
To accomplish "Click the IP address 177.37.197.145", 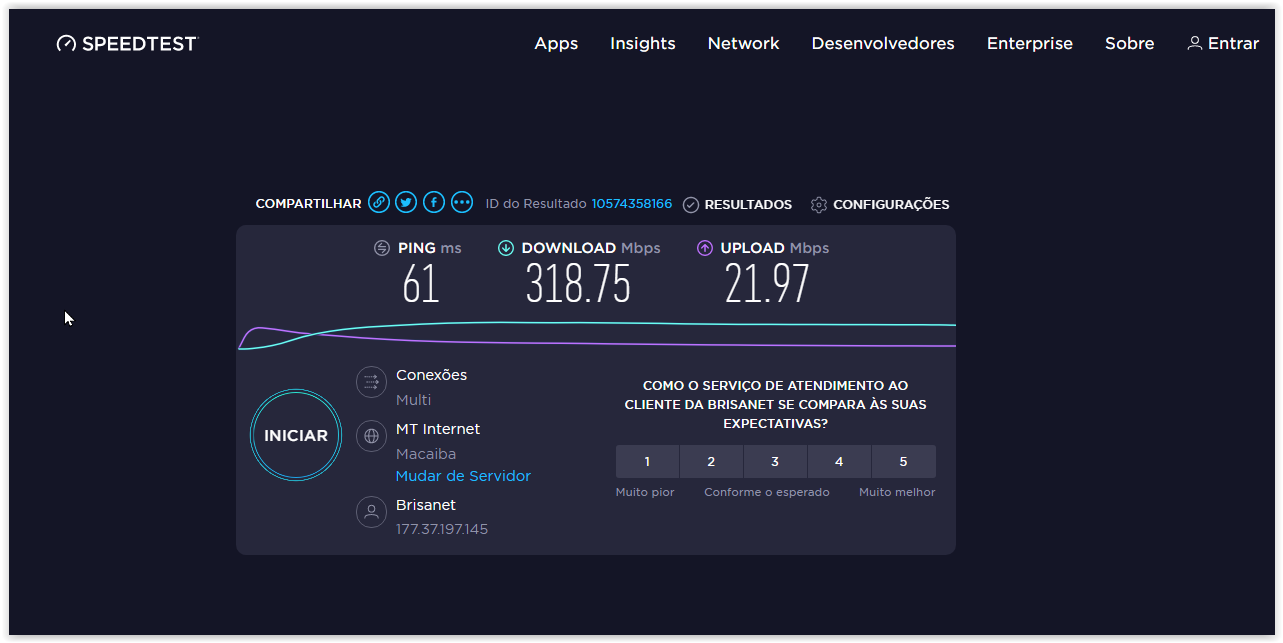I will (x=442, y=529).
